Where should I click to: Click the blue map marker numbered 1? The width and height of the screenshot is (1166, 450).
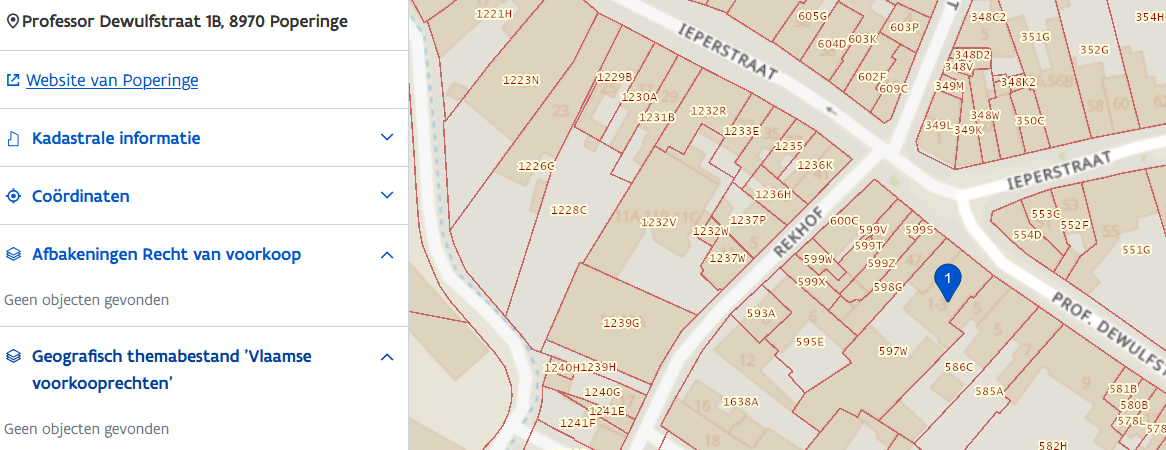[x=946, y=280]
